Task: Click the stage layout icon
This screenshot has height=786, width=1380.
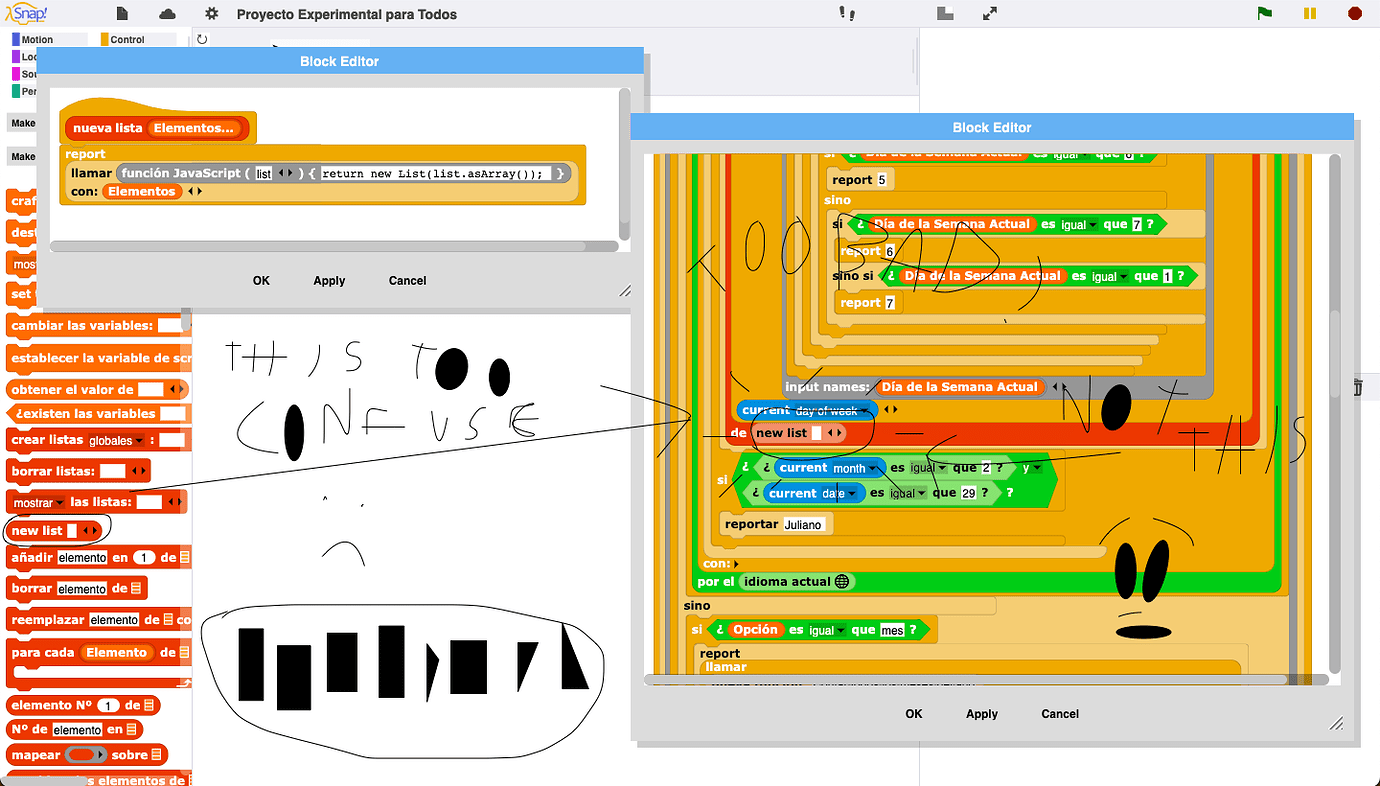Action: [944, 13]
